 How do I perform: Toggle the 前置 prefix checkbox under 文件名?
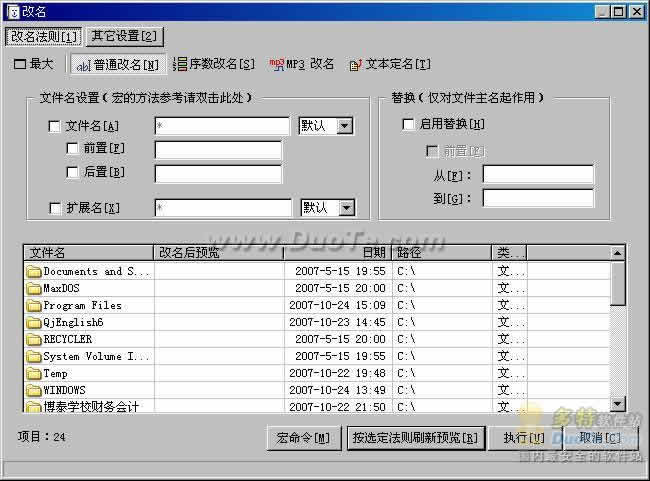pos(72,148)
